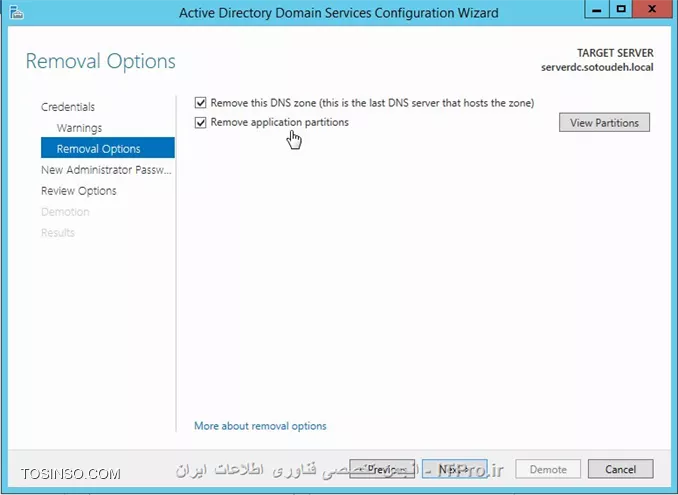The width and height of the screenshot is (678, 495).
Task: Open More about removal options link
Action: 260,426
